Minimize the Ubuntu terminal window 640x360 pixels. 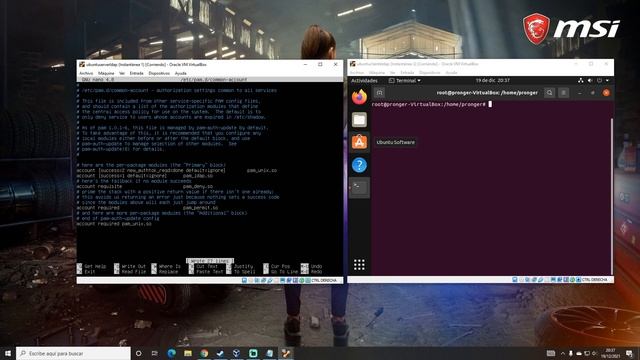click(580, 93)
